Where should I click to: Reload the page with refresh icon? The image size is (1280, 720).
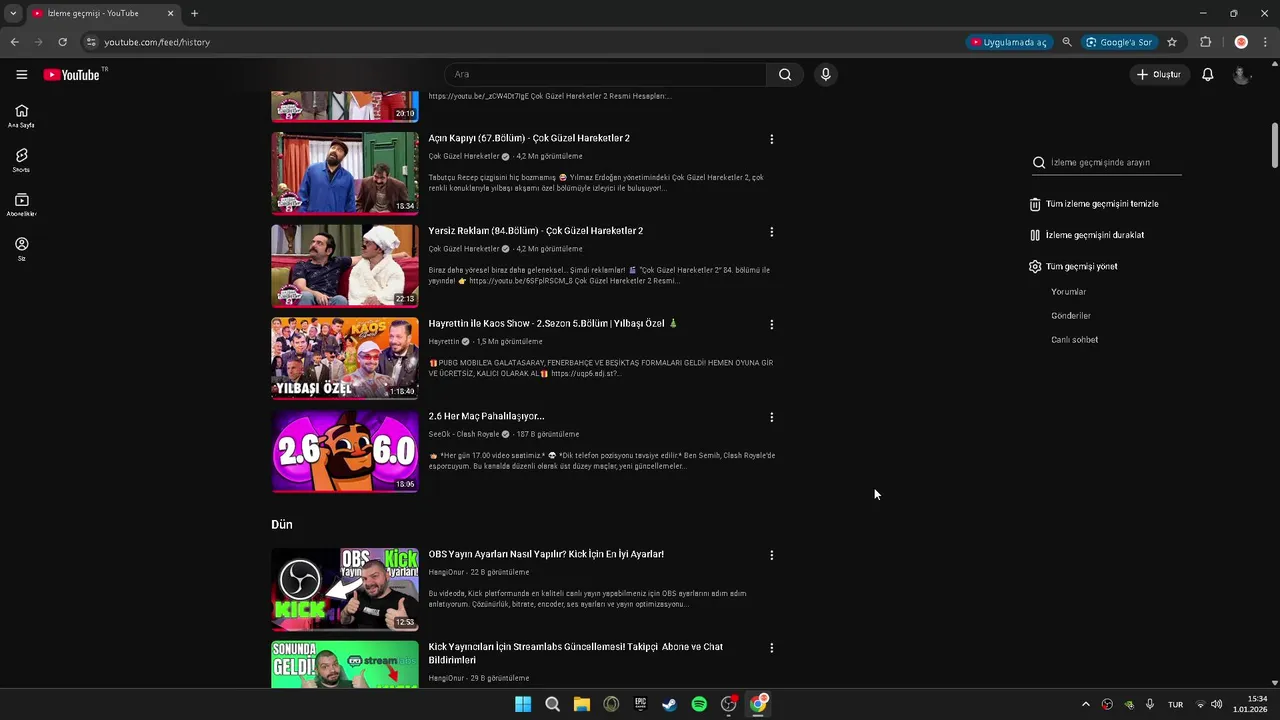(62, 42)
